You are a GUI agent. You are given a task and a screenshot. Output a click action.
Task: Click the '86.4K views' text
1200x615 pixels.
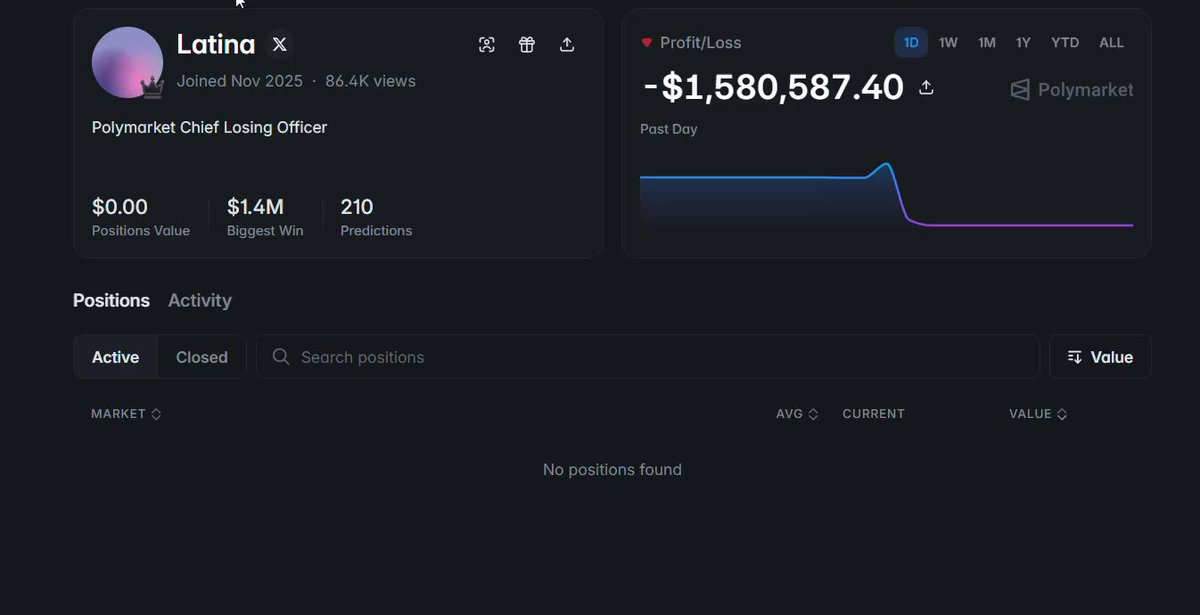[371, 81]
